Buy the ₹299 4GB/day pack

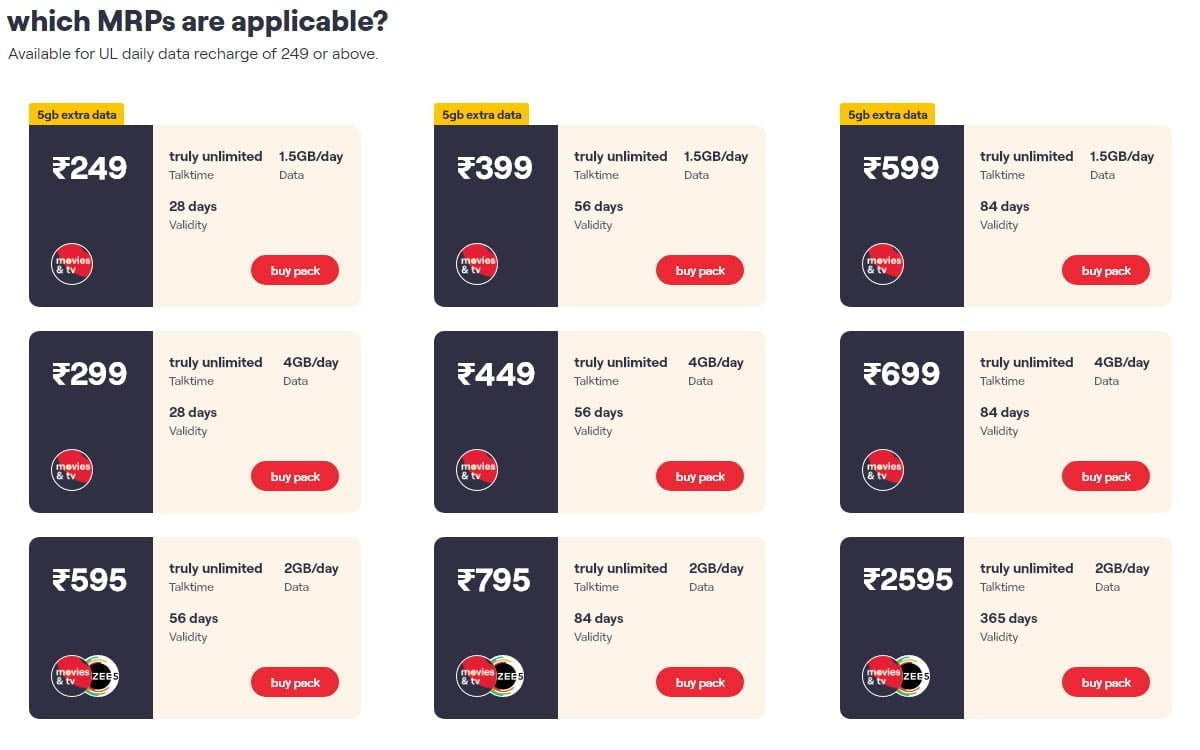click(295, 476)
